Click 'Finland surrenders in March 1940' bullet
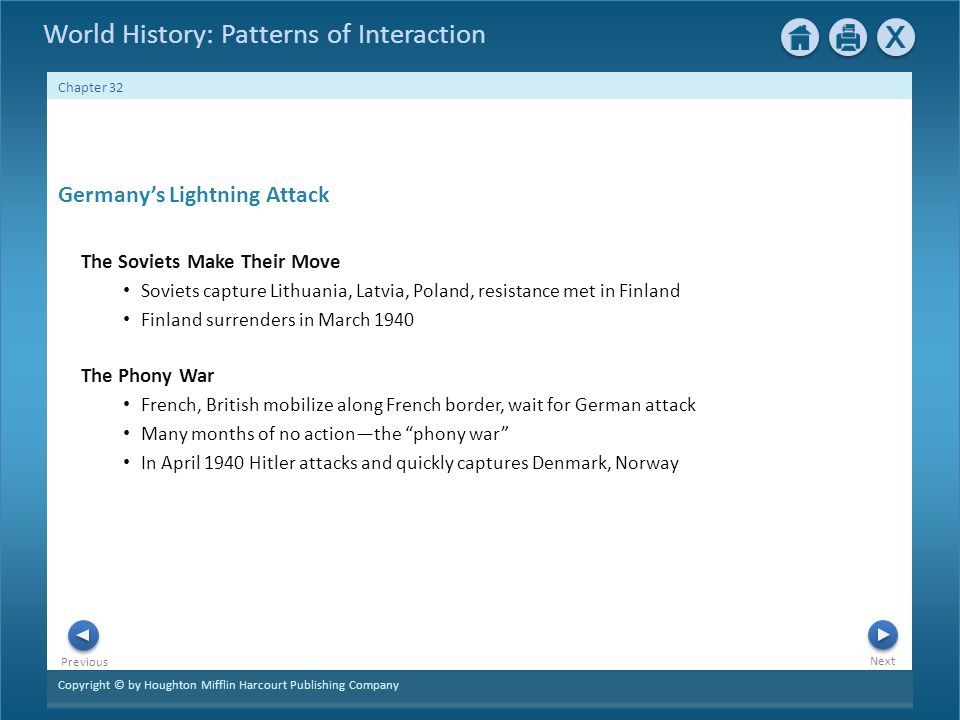Viewport: 960px width, 720px height. tap(277, 320)
